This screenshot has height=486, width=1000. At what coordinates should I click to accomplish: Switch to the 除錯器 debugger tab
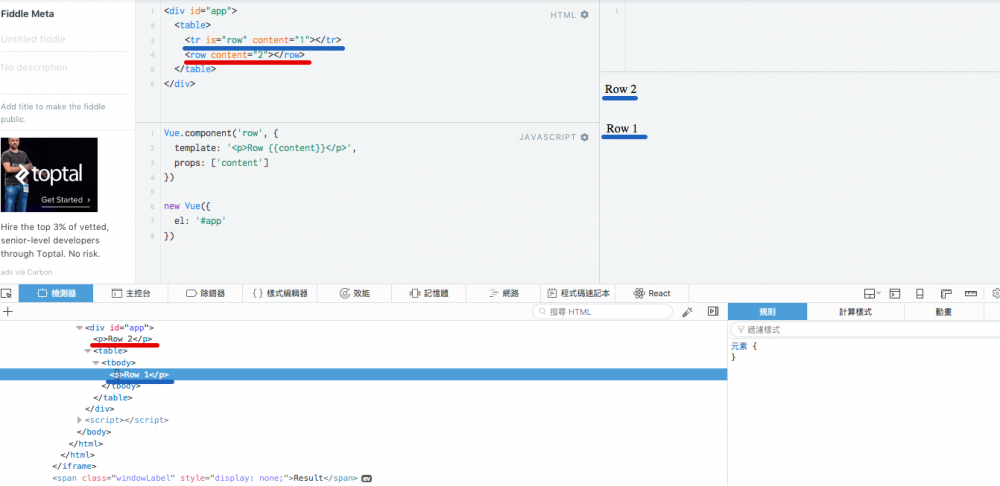click(205, 293)
